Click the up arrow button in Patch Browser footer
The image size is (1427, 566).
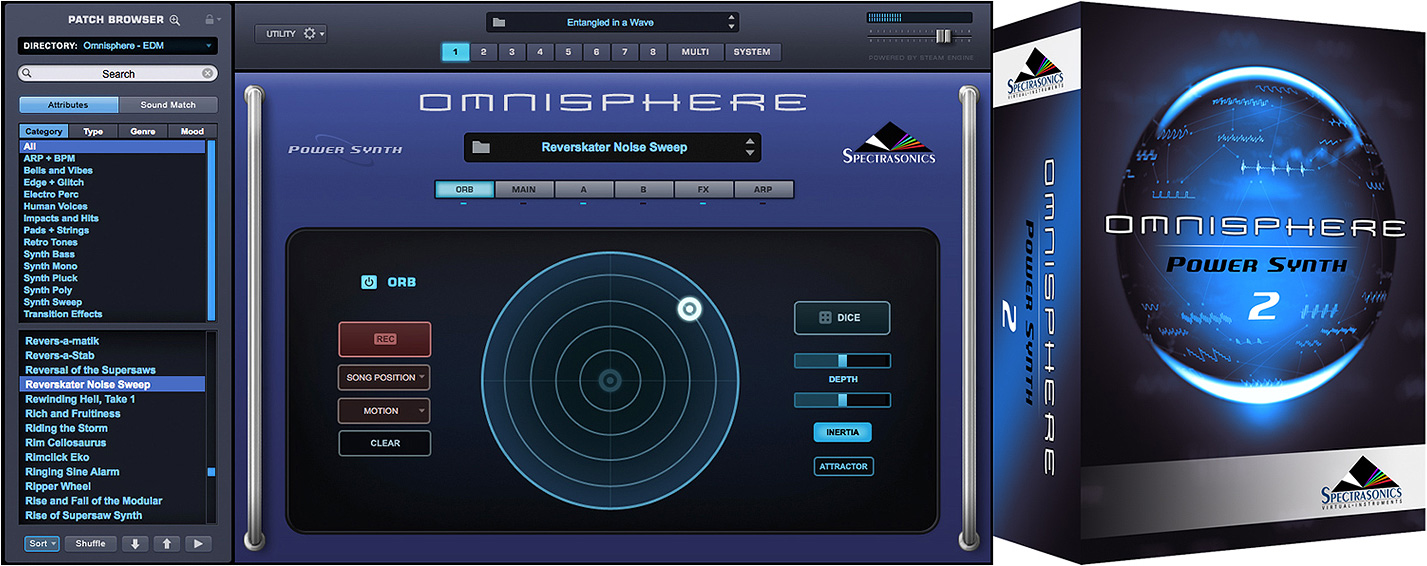tap(166, 544)
